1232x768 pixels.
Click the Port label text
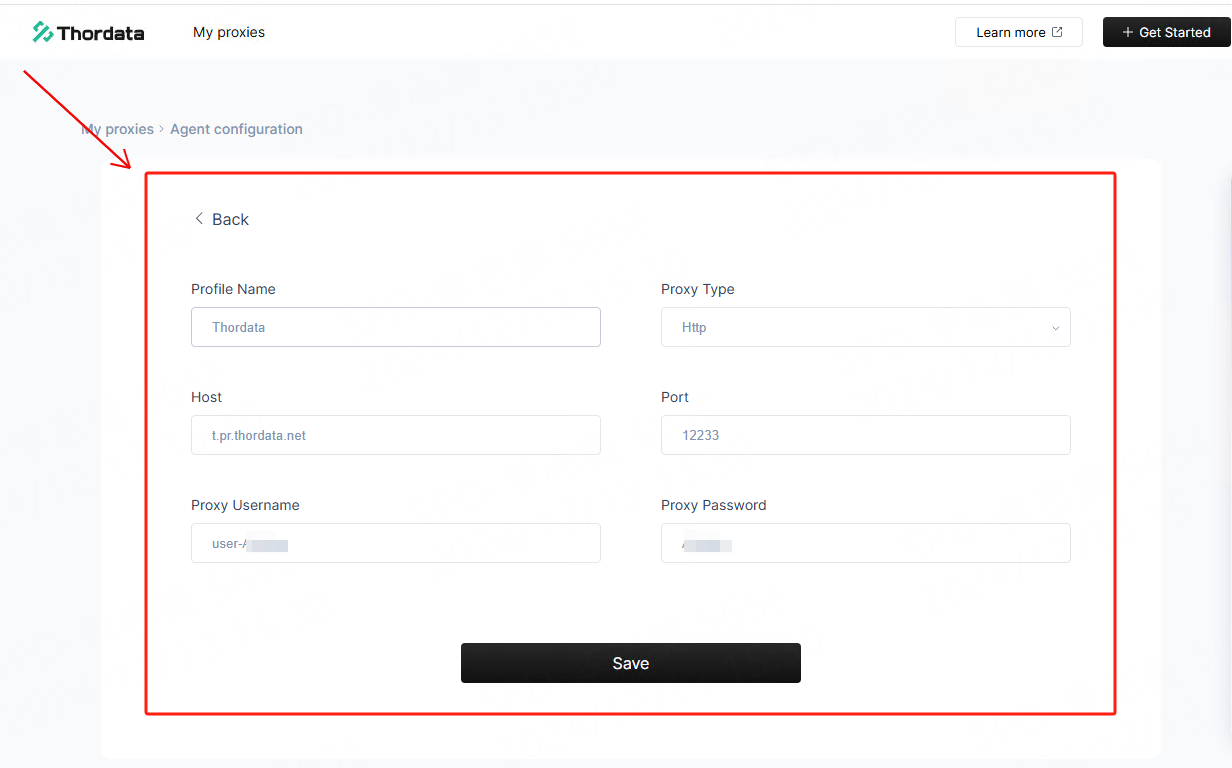[x=675, y=397]
